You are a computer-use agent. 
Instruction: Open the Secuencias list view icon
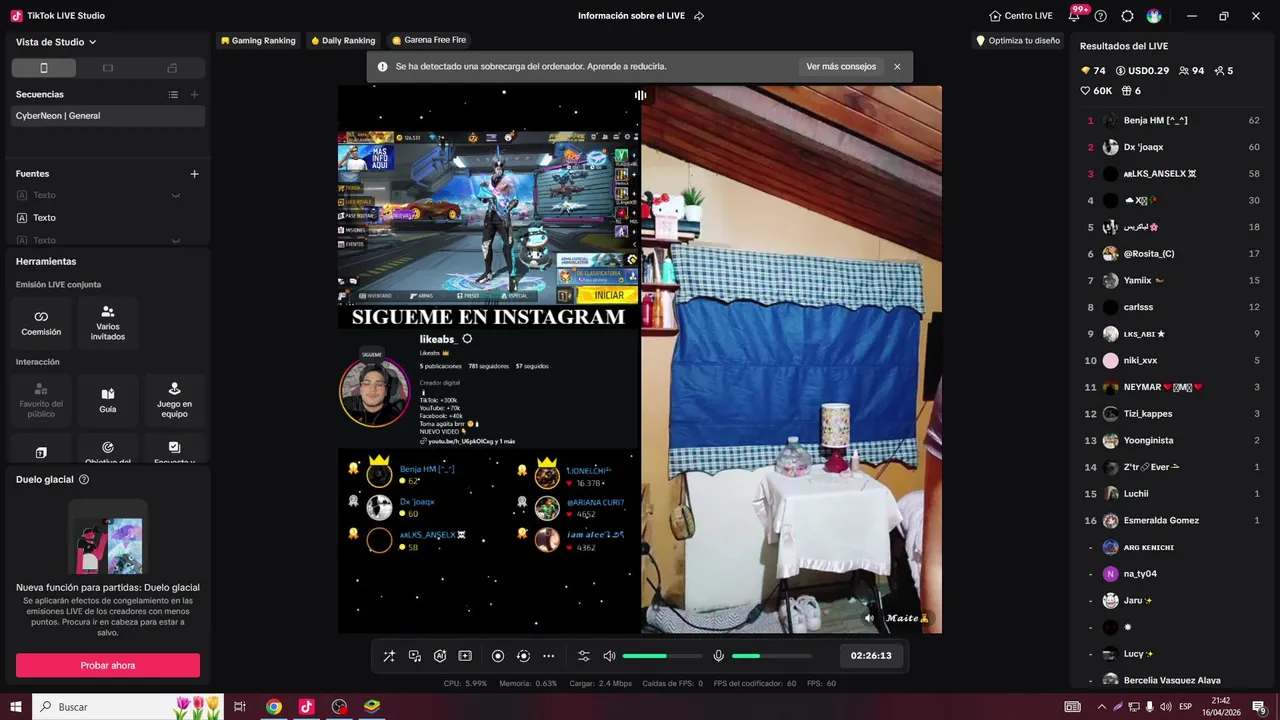coord(173,94)
